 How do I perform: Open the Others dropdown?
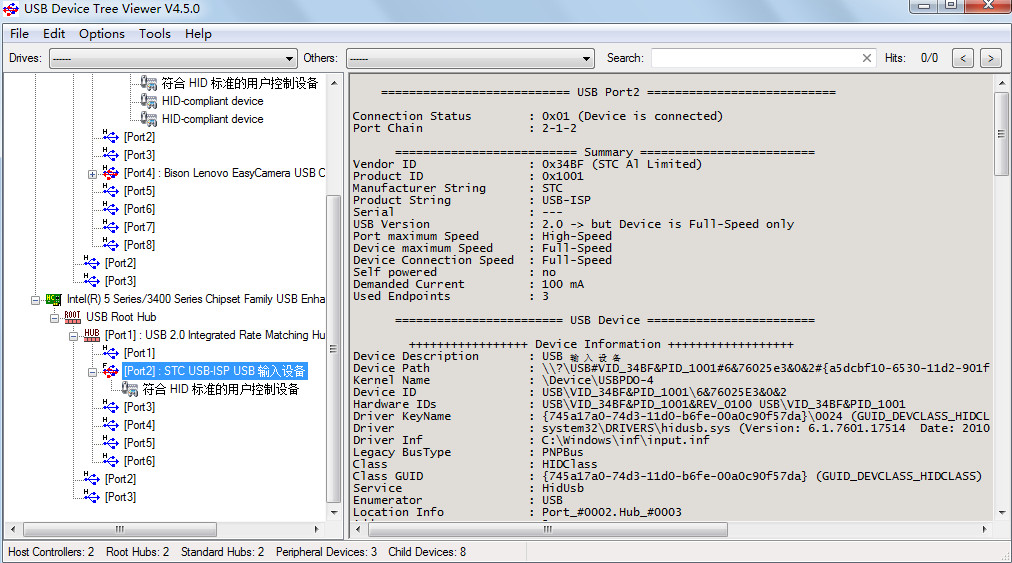pyautogui.click(x=470, y=58)
